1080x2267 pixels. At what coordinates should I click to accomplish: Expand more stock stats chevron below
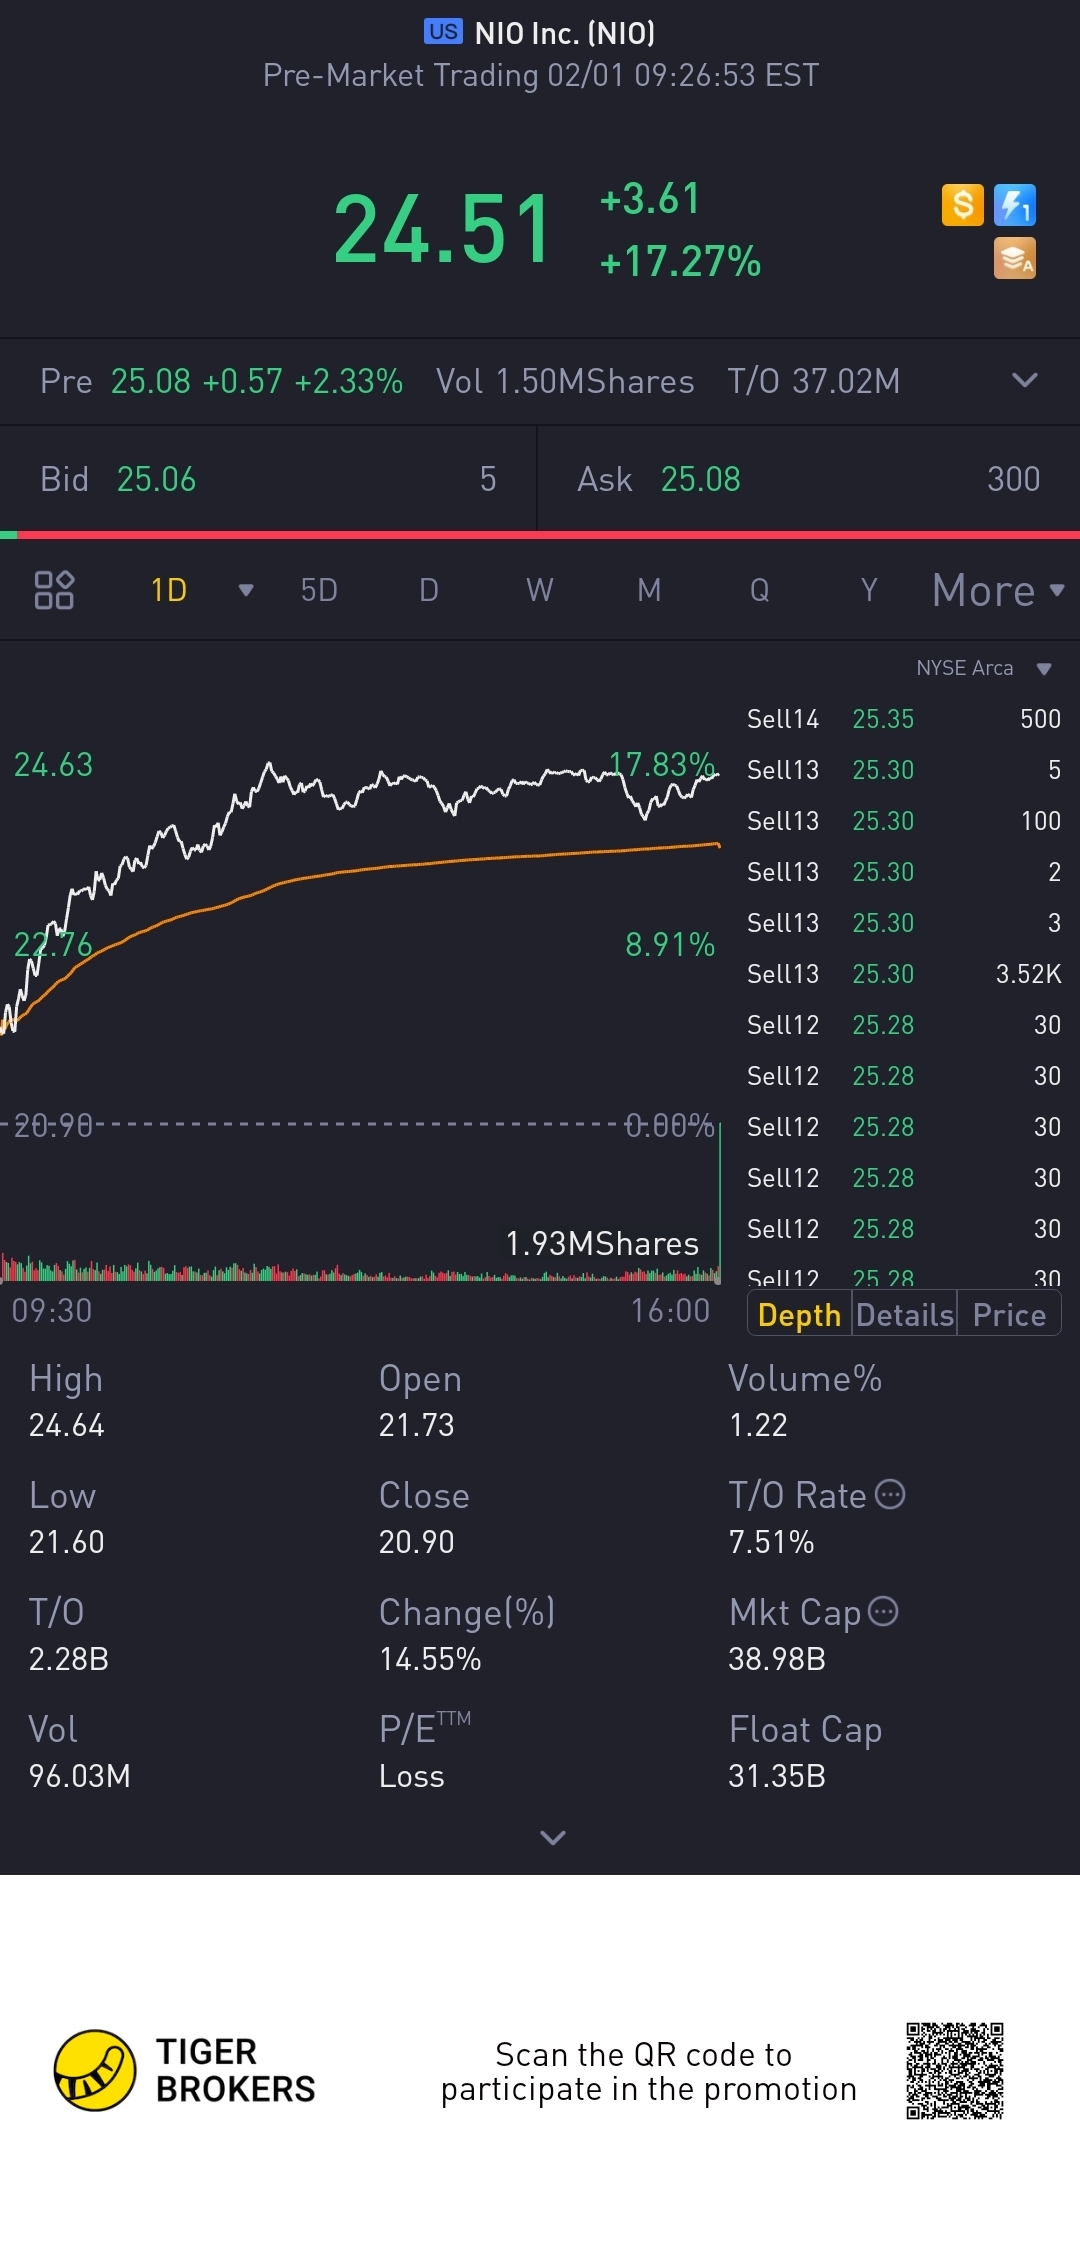(x=552, y=1837)
